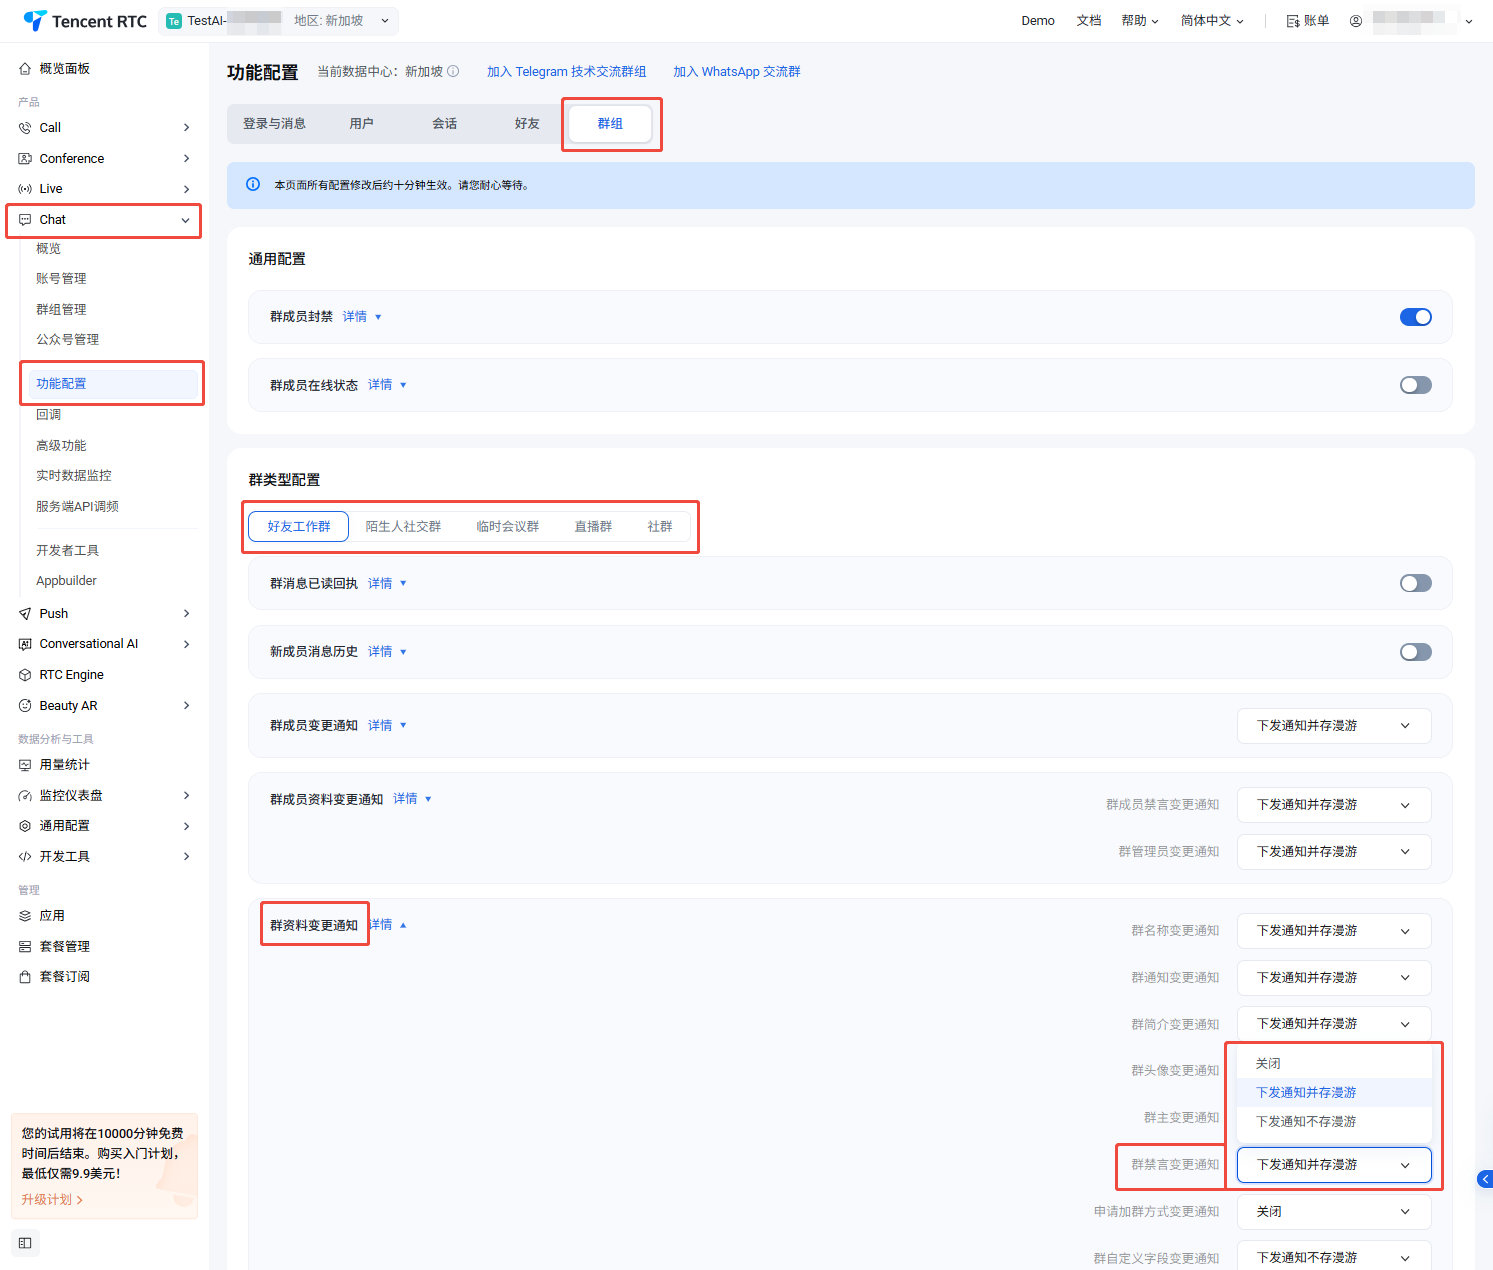Click the Live broadcast icon in sidebar
This screenshot has height=1270, width=1493.
point(25,189)
